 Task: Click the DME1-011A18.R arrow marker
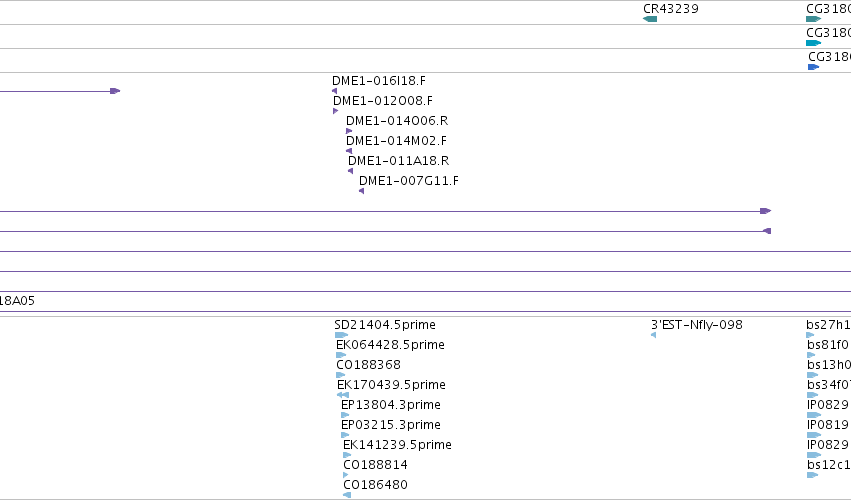point(351,171)
